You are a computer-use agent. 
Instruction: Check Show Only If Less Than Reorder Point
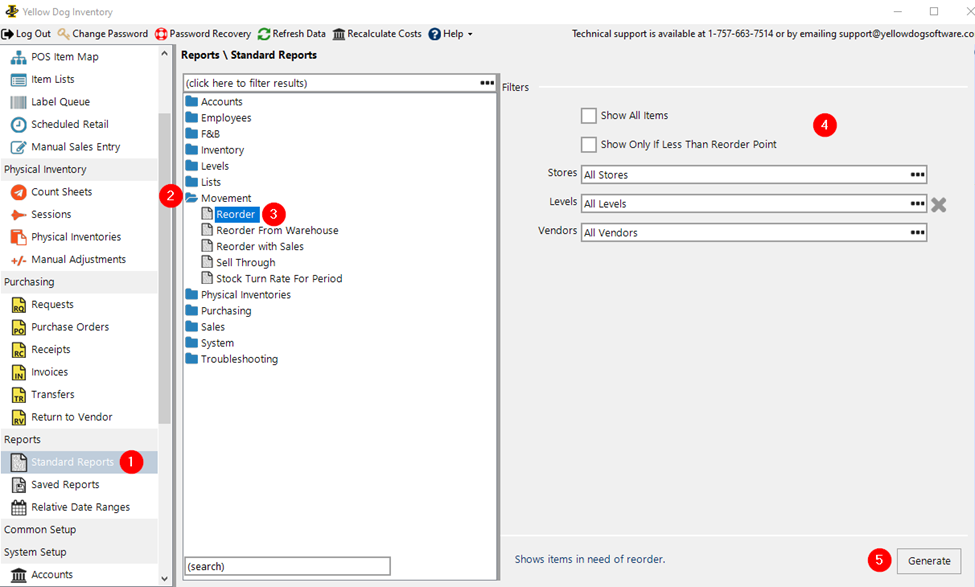pos(588,144)
